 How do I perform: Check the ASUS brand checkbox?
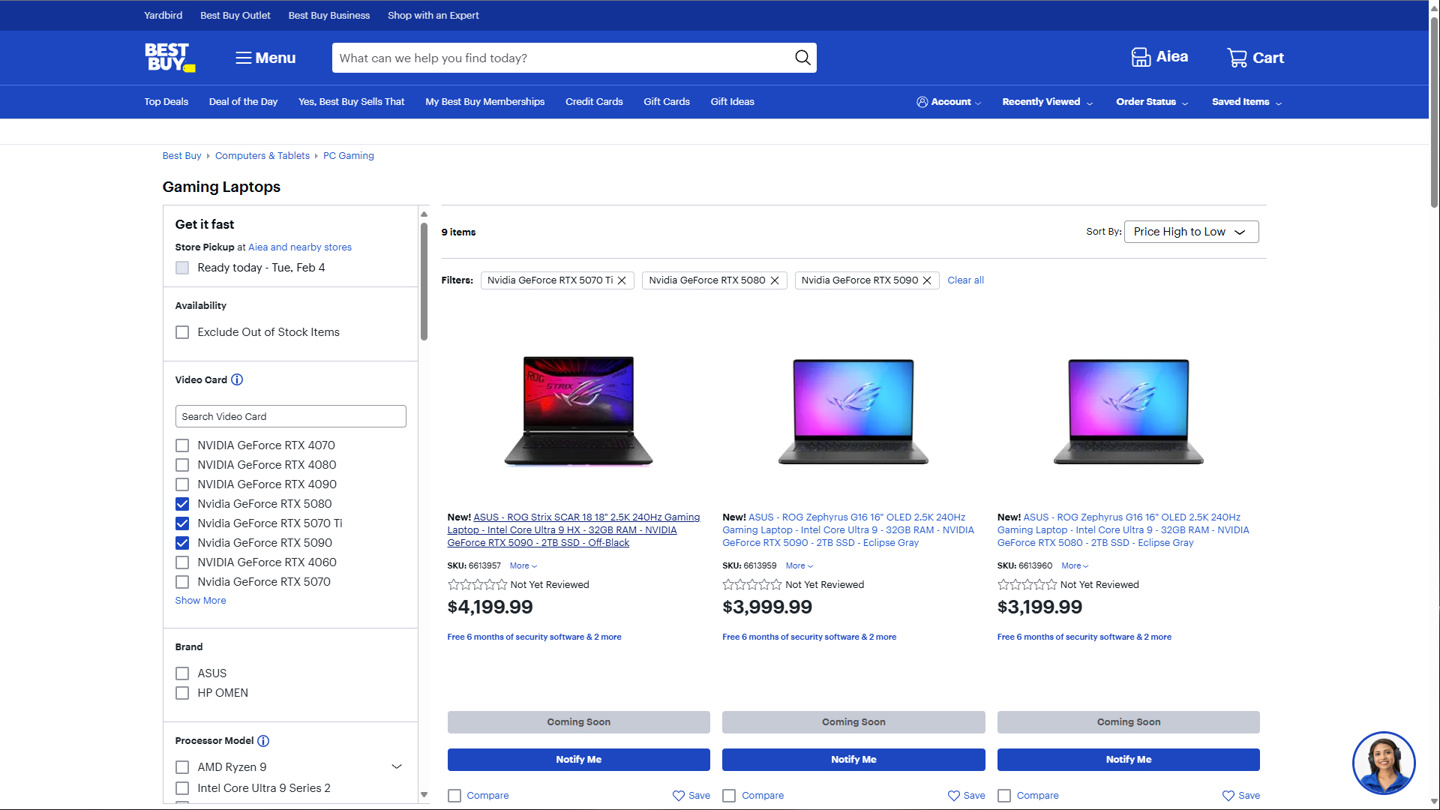point(182,674)
